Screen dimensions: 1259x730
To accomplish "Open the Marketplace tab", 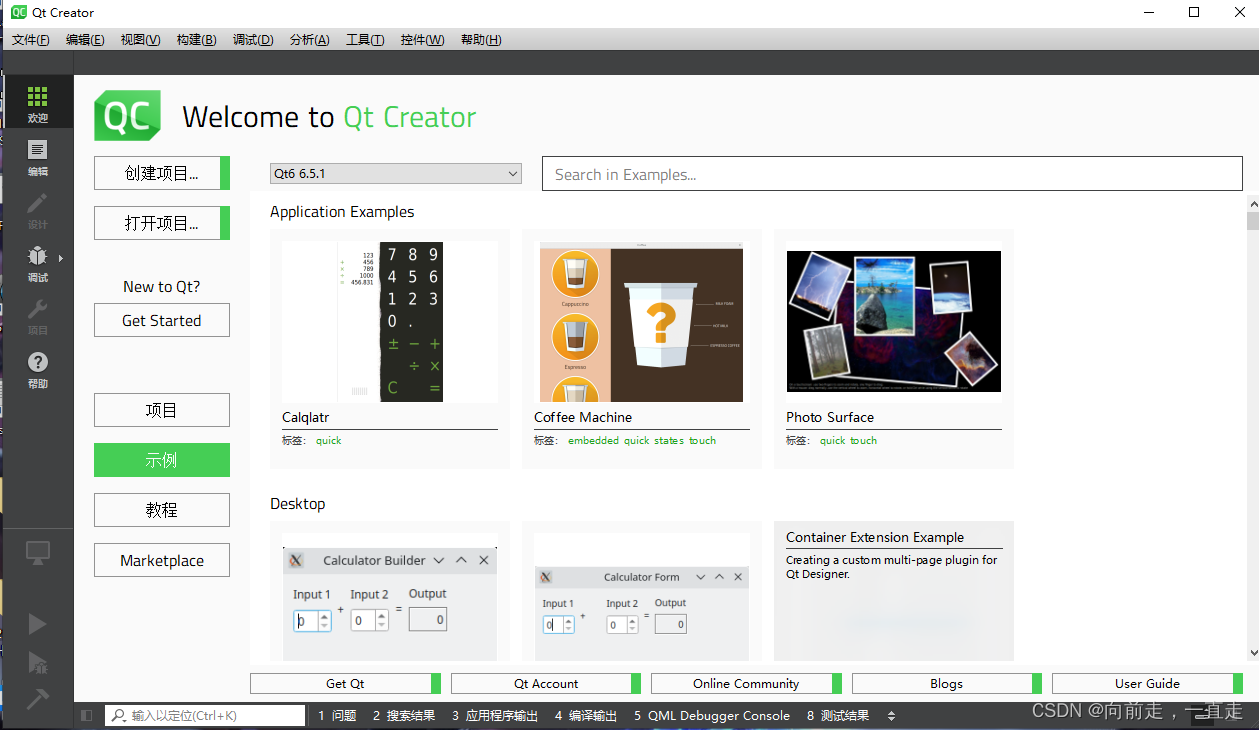I will (162, 560).
